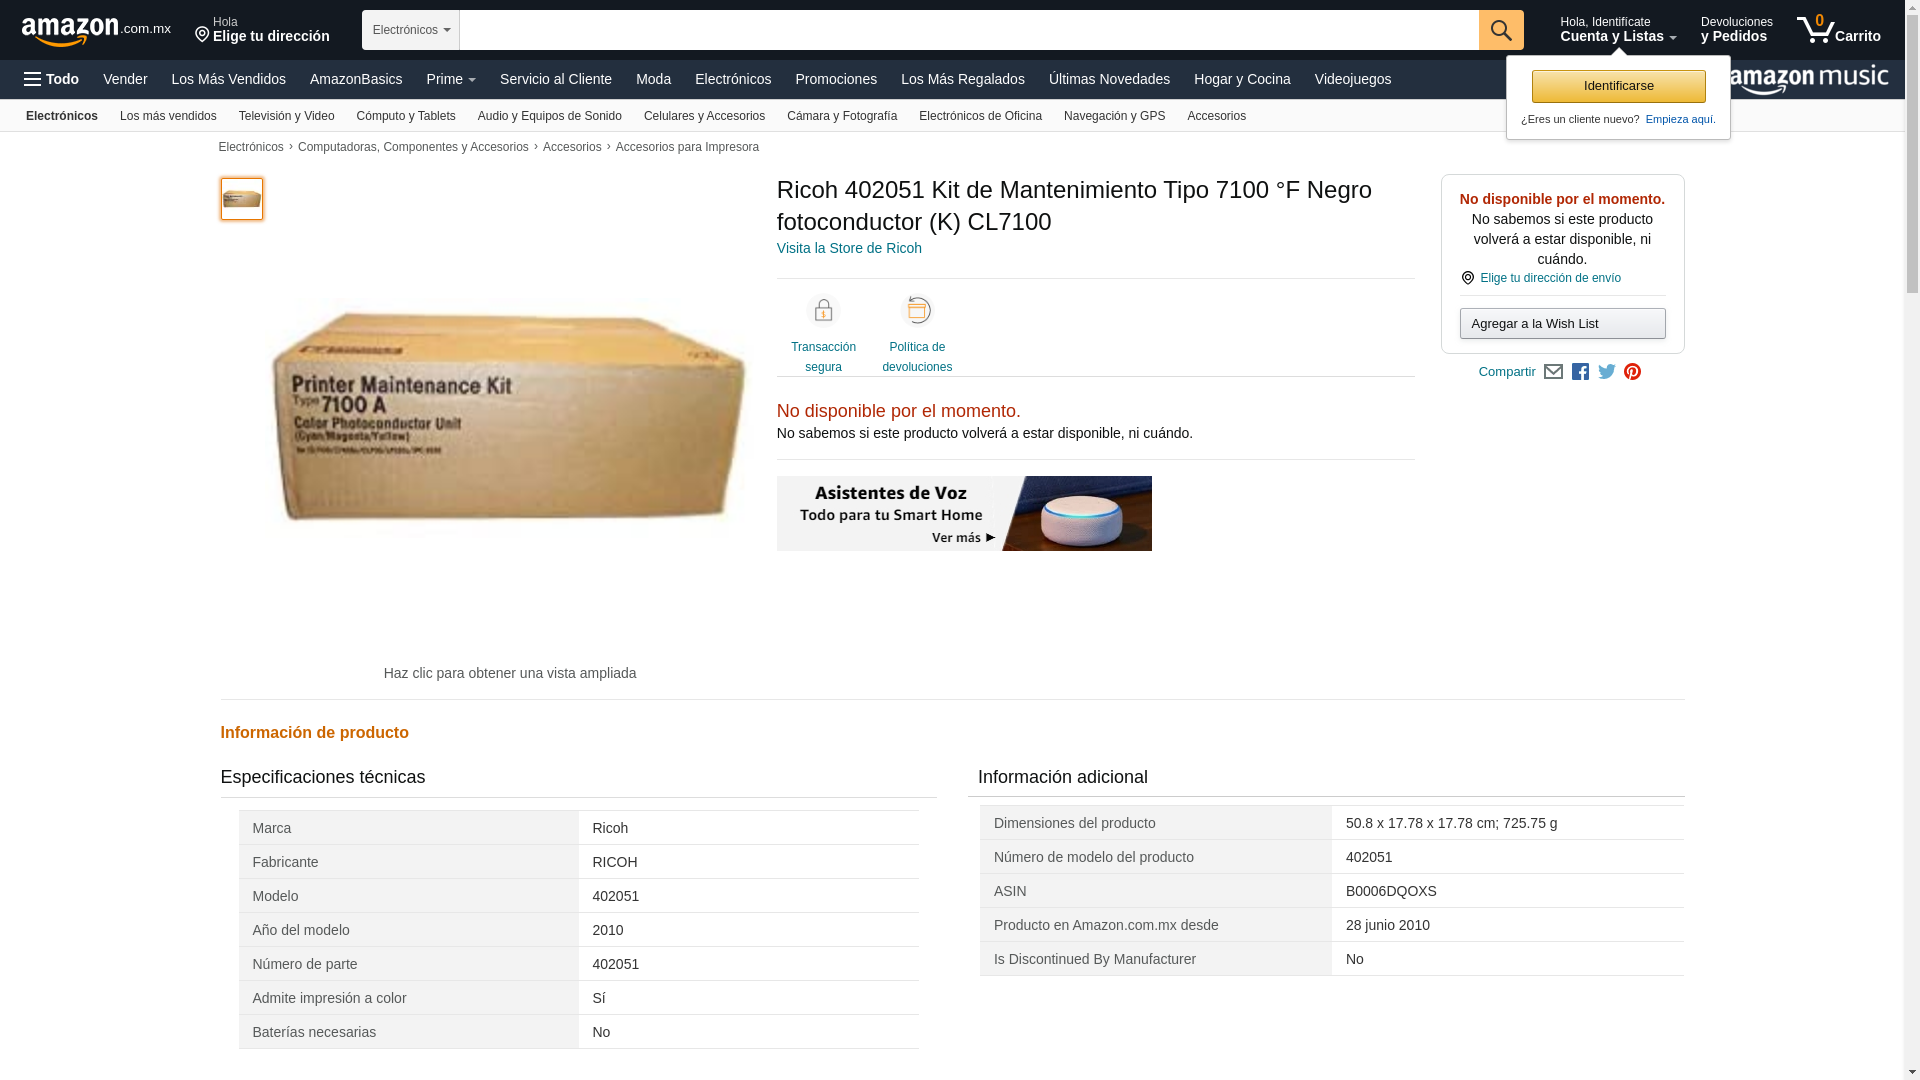Open the Amazon Music banner logo

[1810, 80]
